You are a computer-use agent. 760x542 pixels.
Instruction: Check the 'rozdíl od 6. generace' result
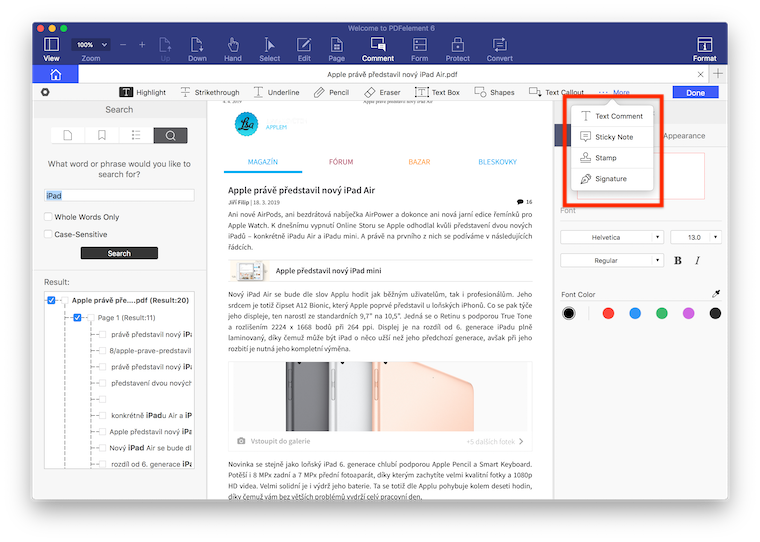[102, 464]
